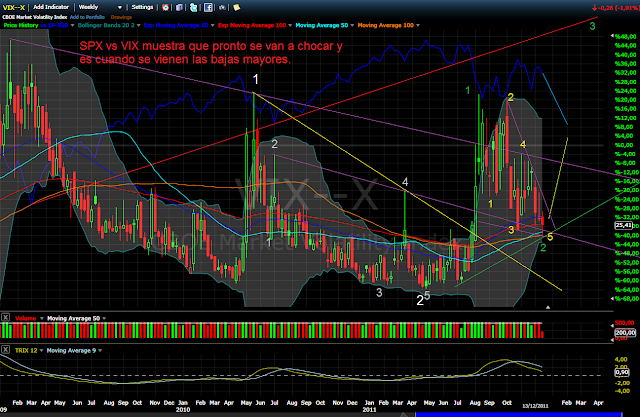Click volume pane Moving Average 50 label
Viewport: 640px width, 417px height.
(73, 318)
